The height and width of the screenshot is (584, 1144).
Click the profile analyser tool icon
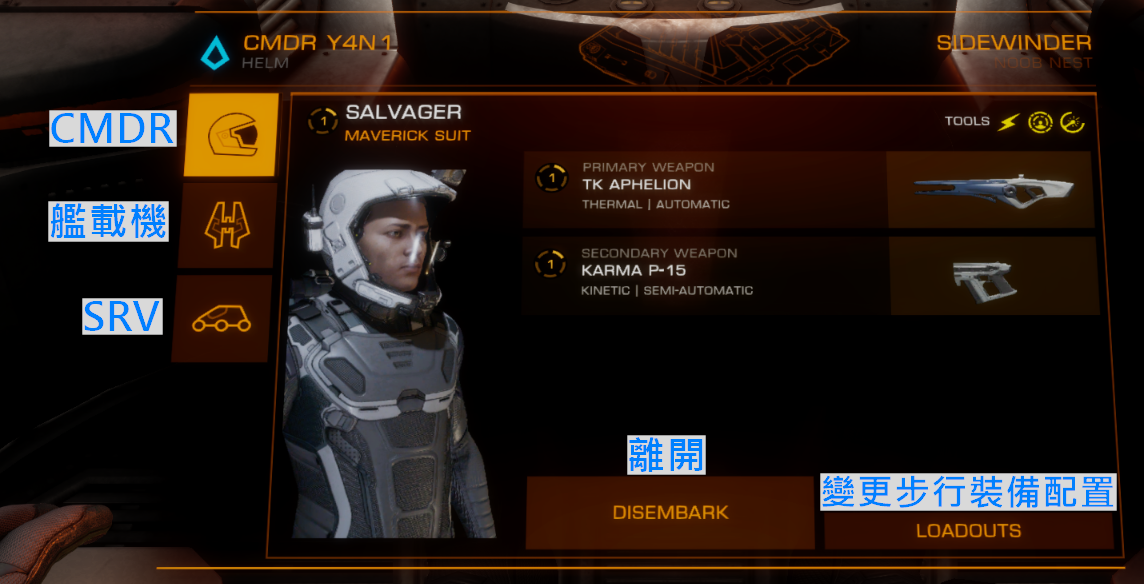[1040, 123]
